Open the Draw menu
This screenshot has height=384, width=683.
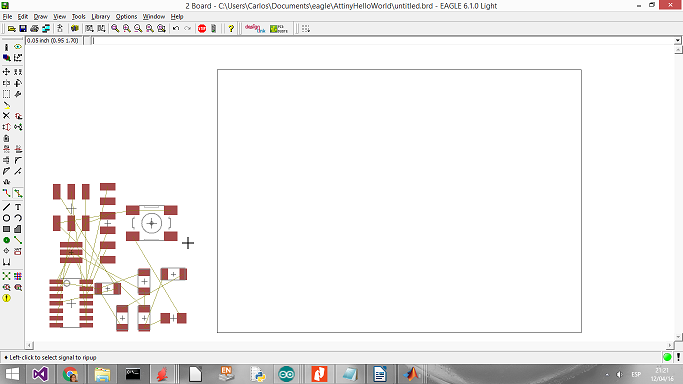tap(41, 17)
